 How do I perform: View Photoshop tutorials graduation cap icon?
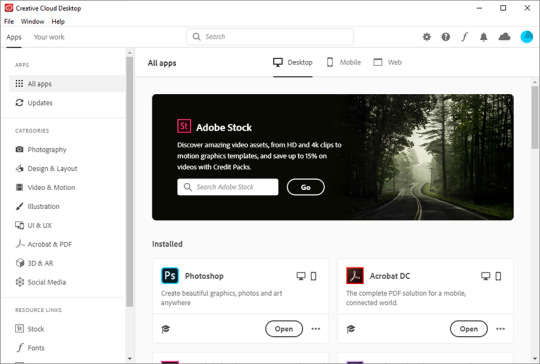coord(166,329)
